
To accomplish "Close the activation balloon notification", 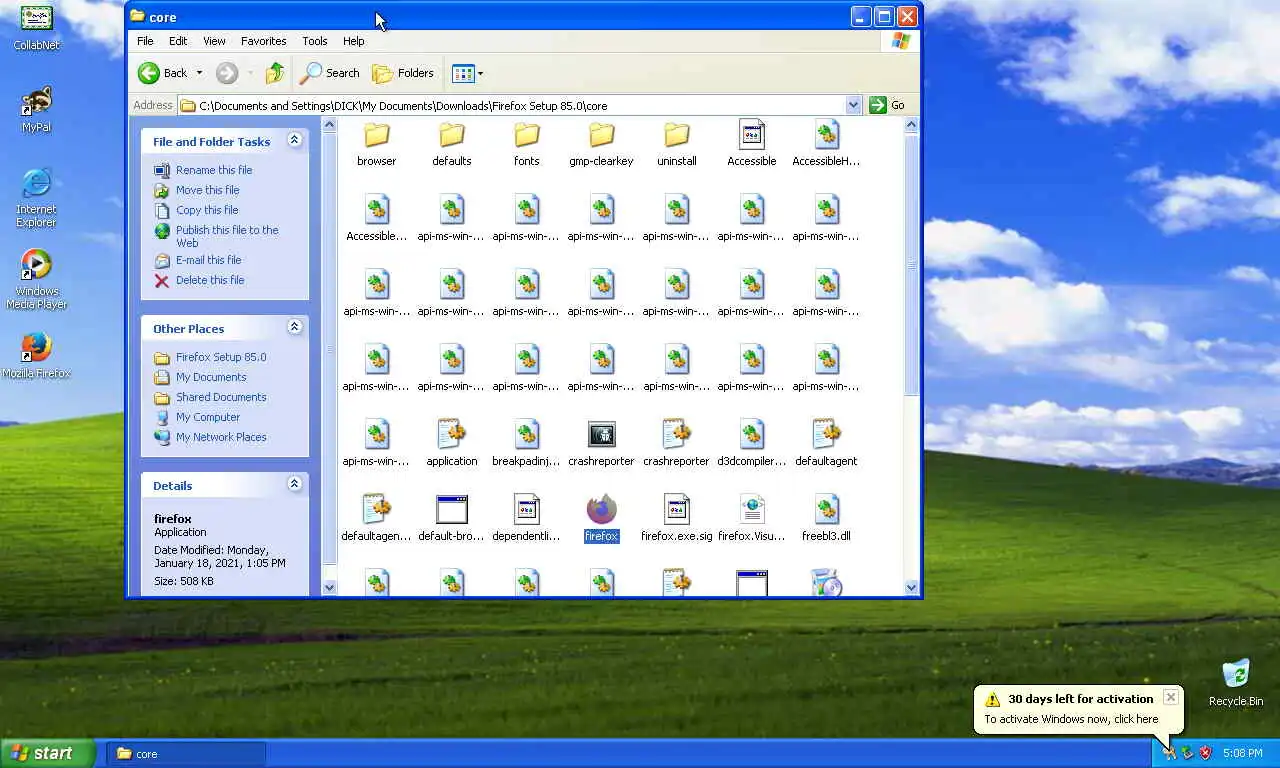I will [1170, 697].
